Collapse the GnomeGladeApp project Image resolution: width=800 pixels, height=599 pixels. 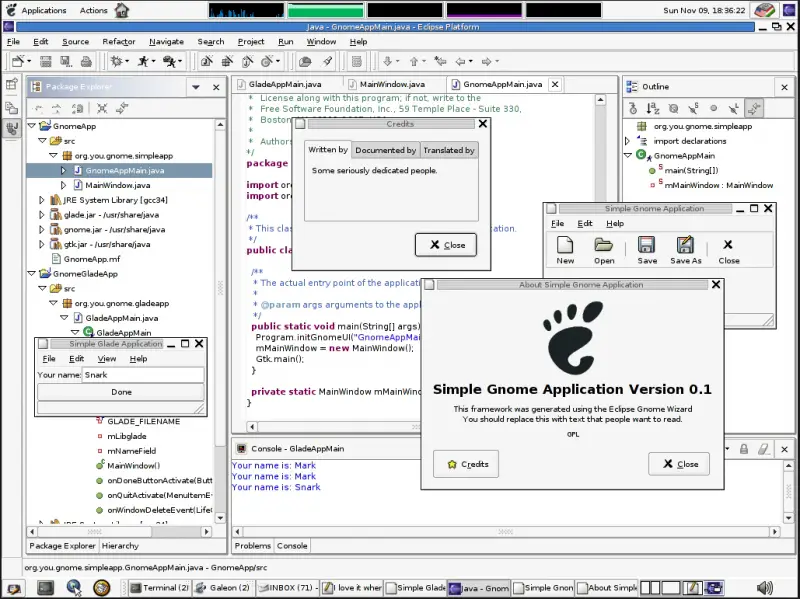tap(32, 273)
